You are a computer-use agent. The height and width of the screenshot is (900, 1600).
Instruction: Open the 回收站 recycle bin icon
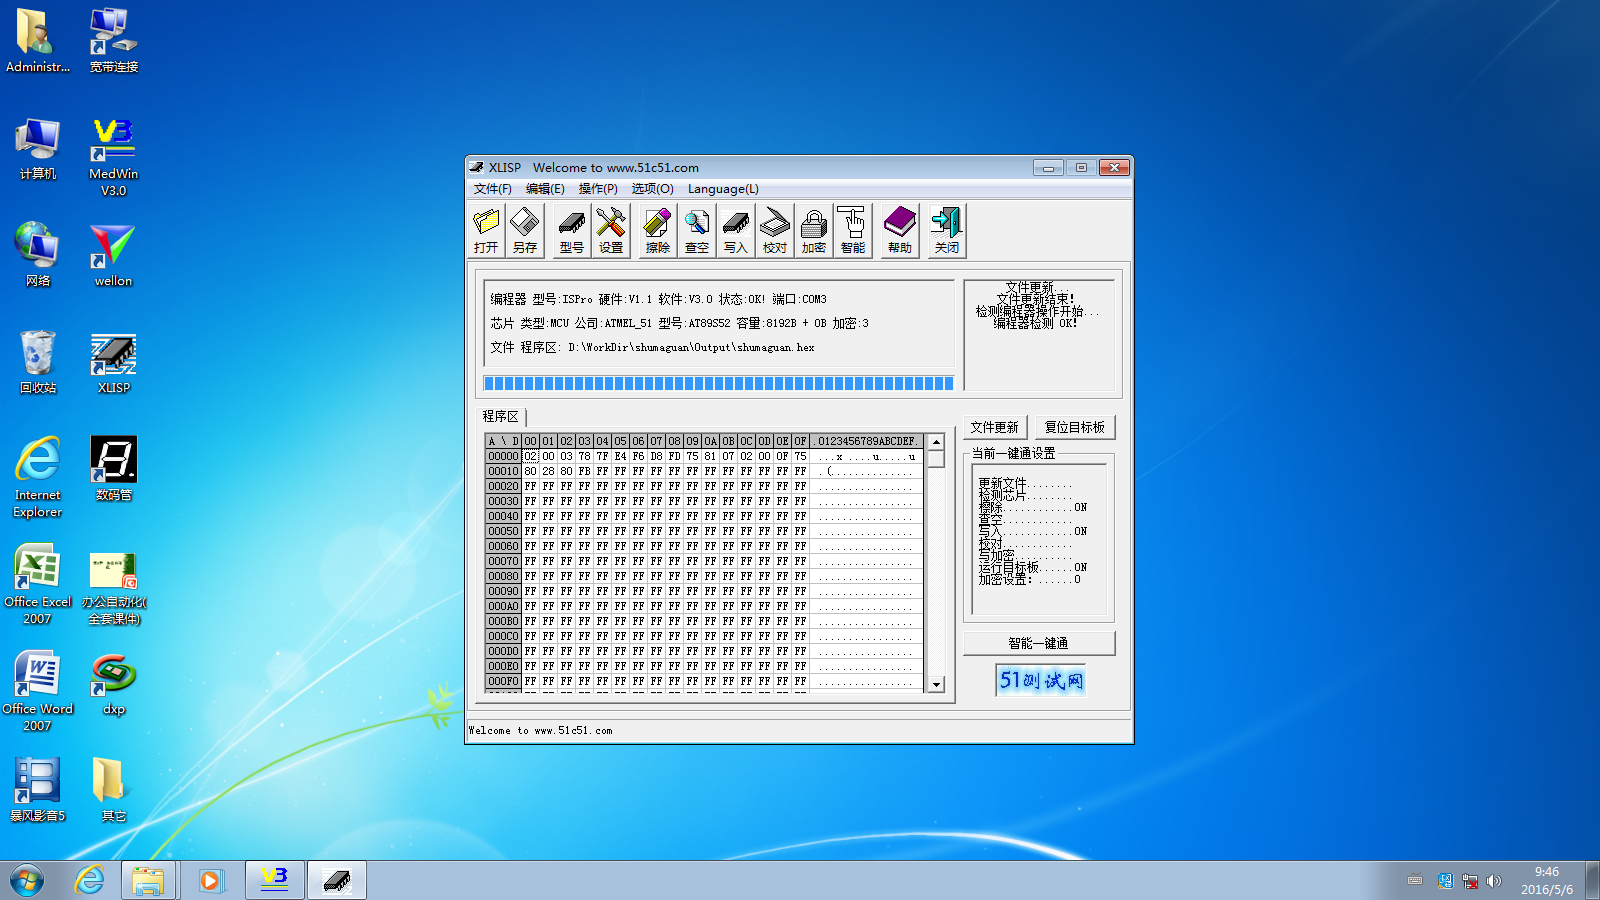tap(37, 363)
